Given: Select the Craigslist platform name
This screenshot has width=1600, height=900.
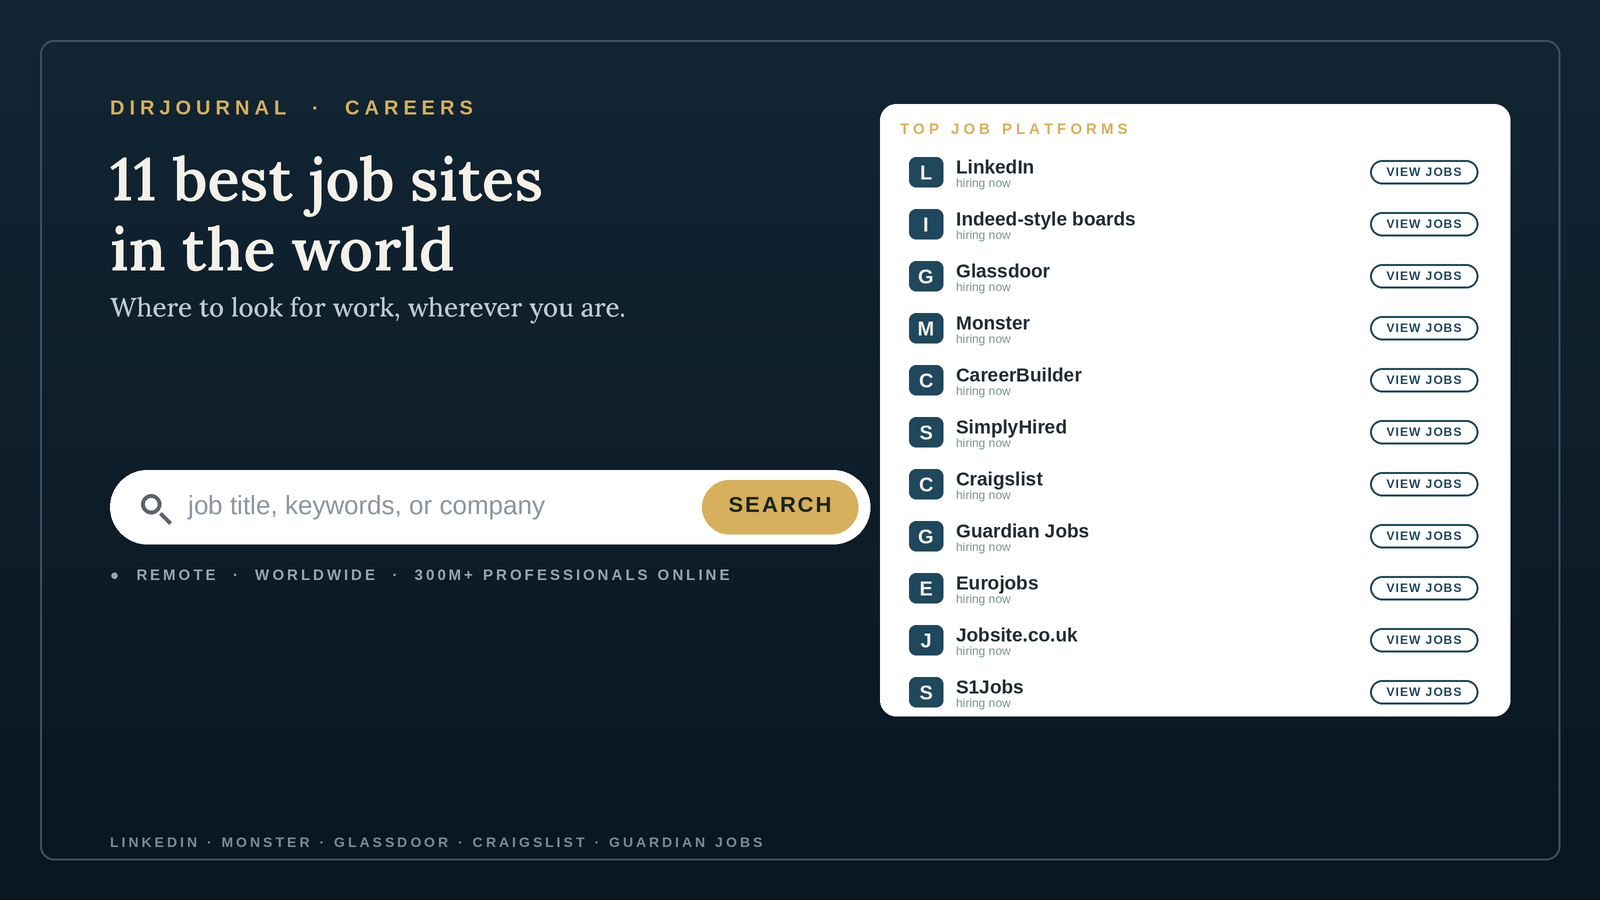Looking at the screenshot, I should [x=999, y=479].
